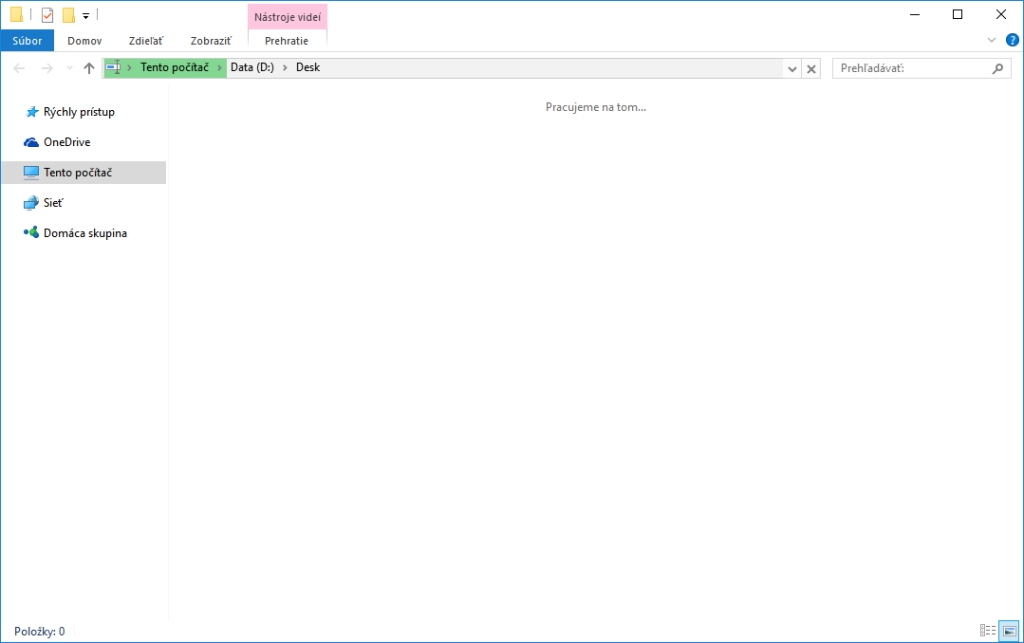Viewport: 1024px width, 643px height.
Task: Switch to details view in status bar
Action: tap(987, 631)
